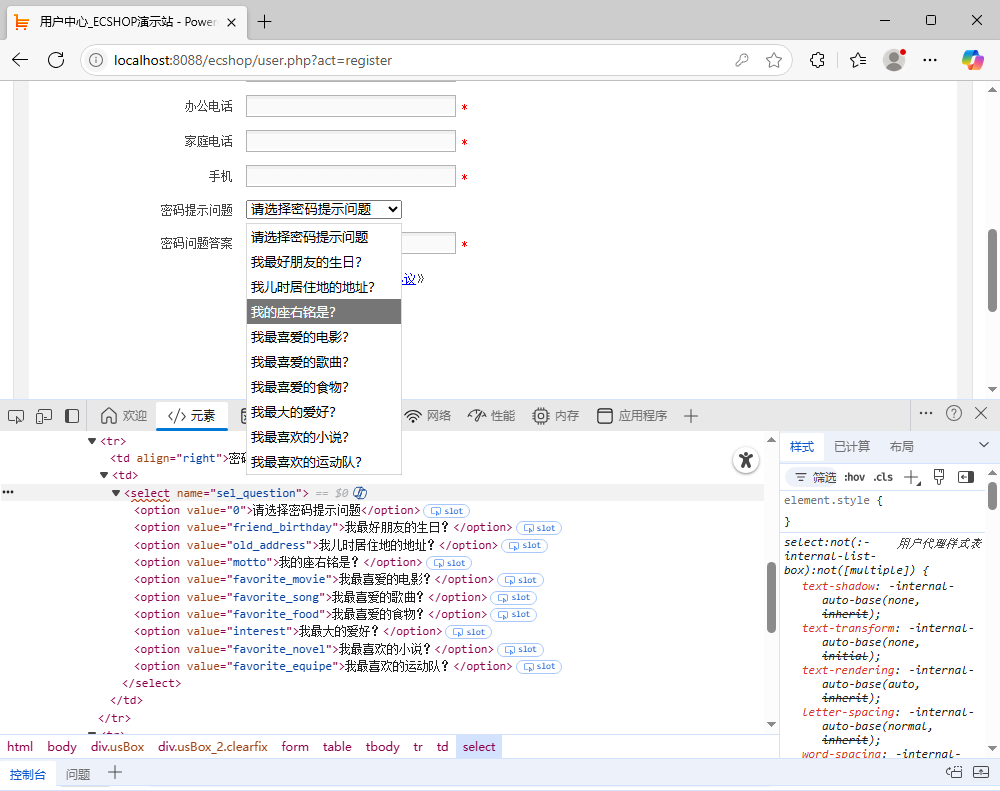Screen dimensions: 1000x791
Task: Open the extensions puzzle icon
Action: (817, 60)
